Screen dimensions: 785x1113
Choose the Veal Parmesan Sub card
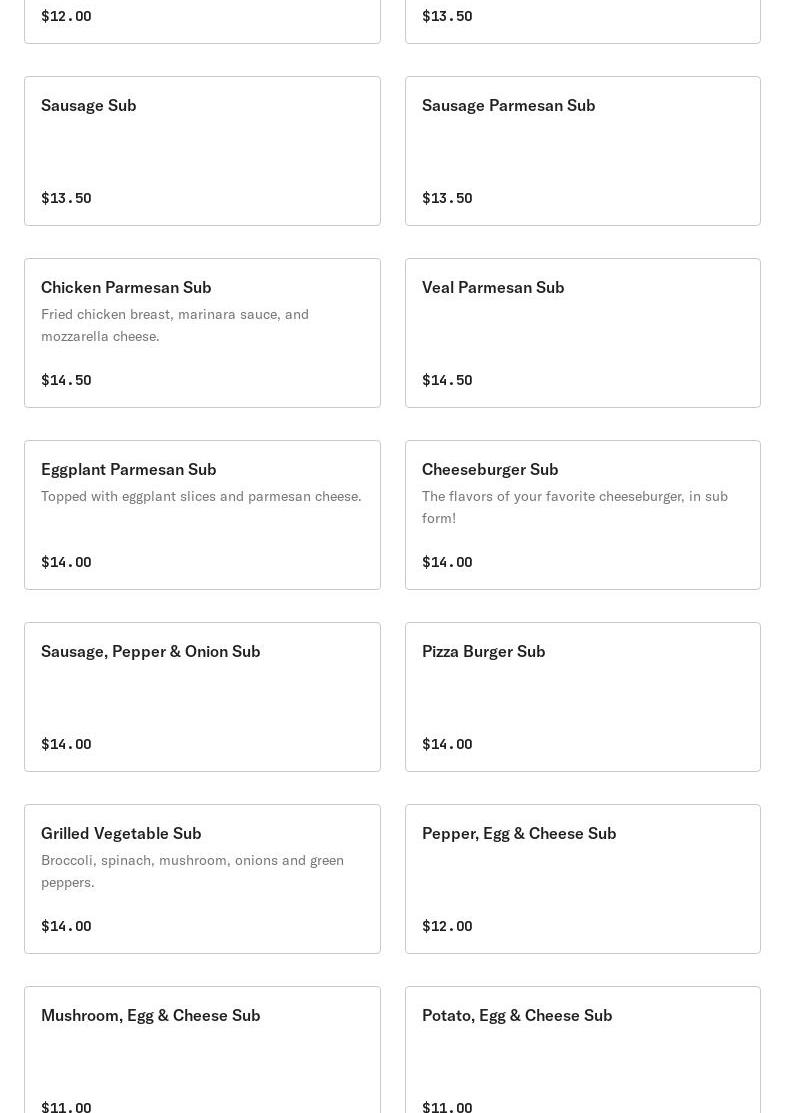[x=582, y=332]
